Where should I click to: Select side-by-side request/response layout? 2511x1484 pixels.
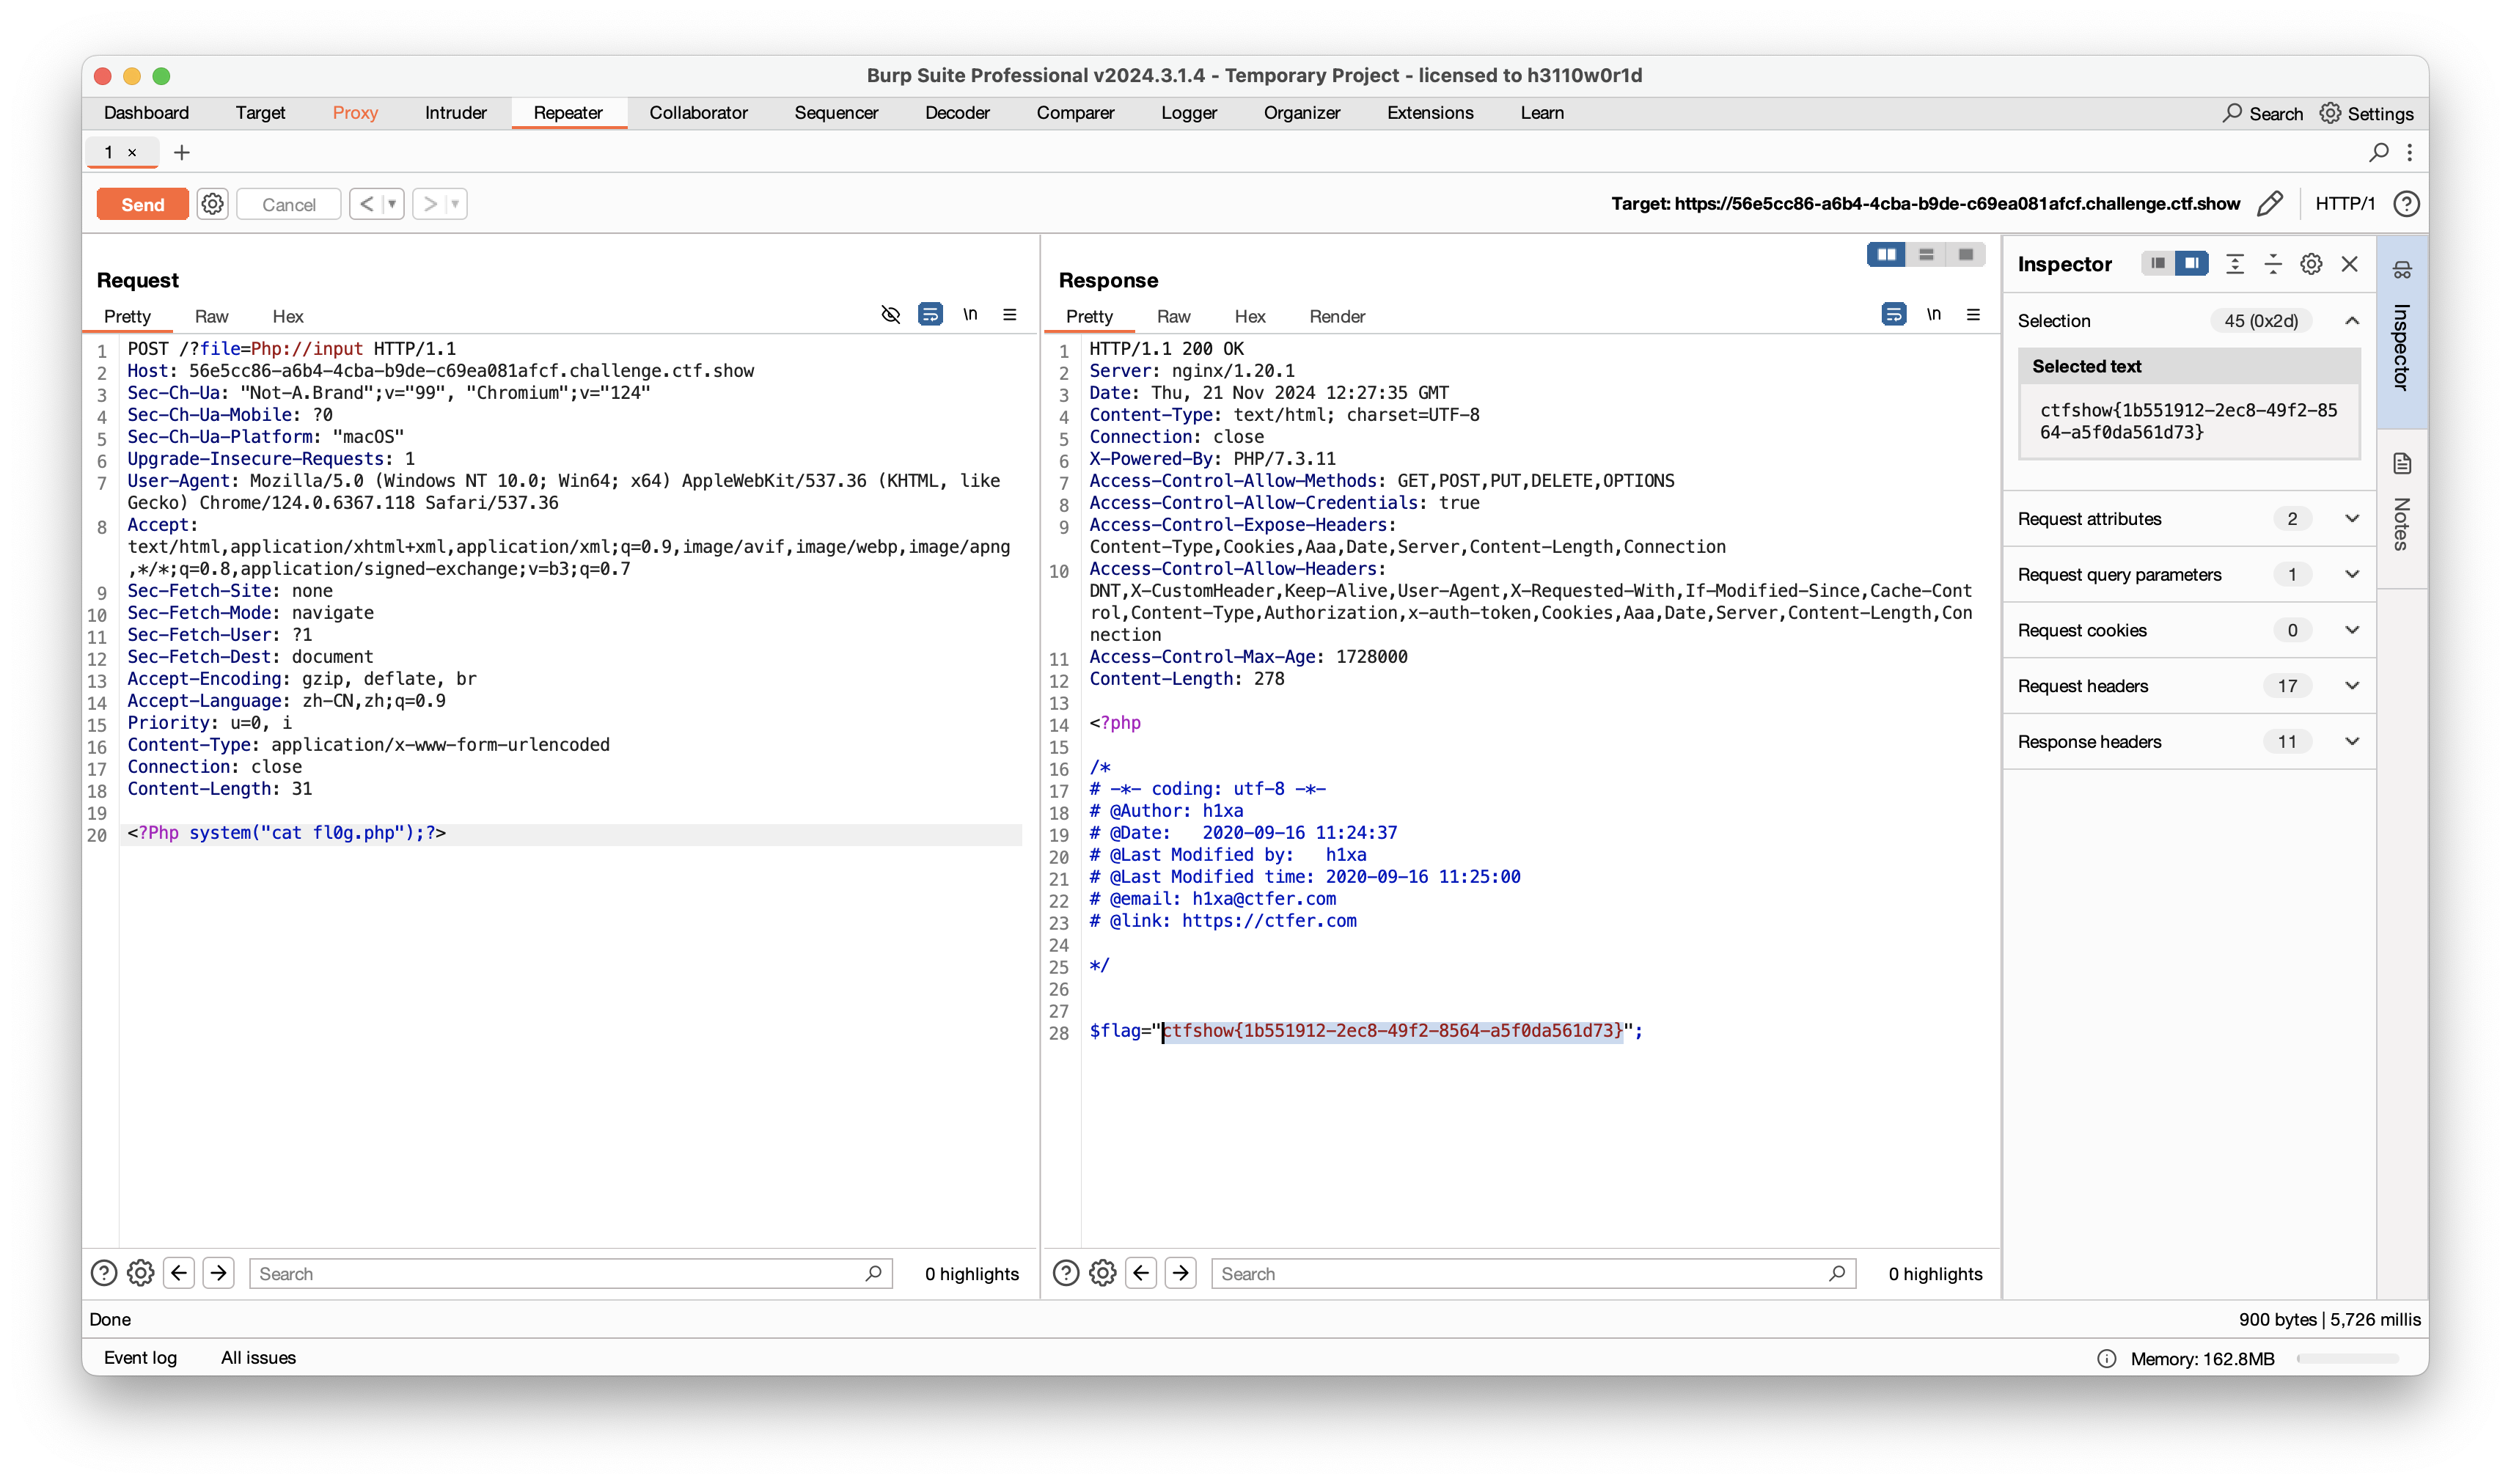coord(1886,255)
